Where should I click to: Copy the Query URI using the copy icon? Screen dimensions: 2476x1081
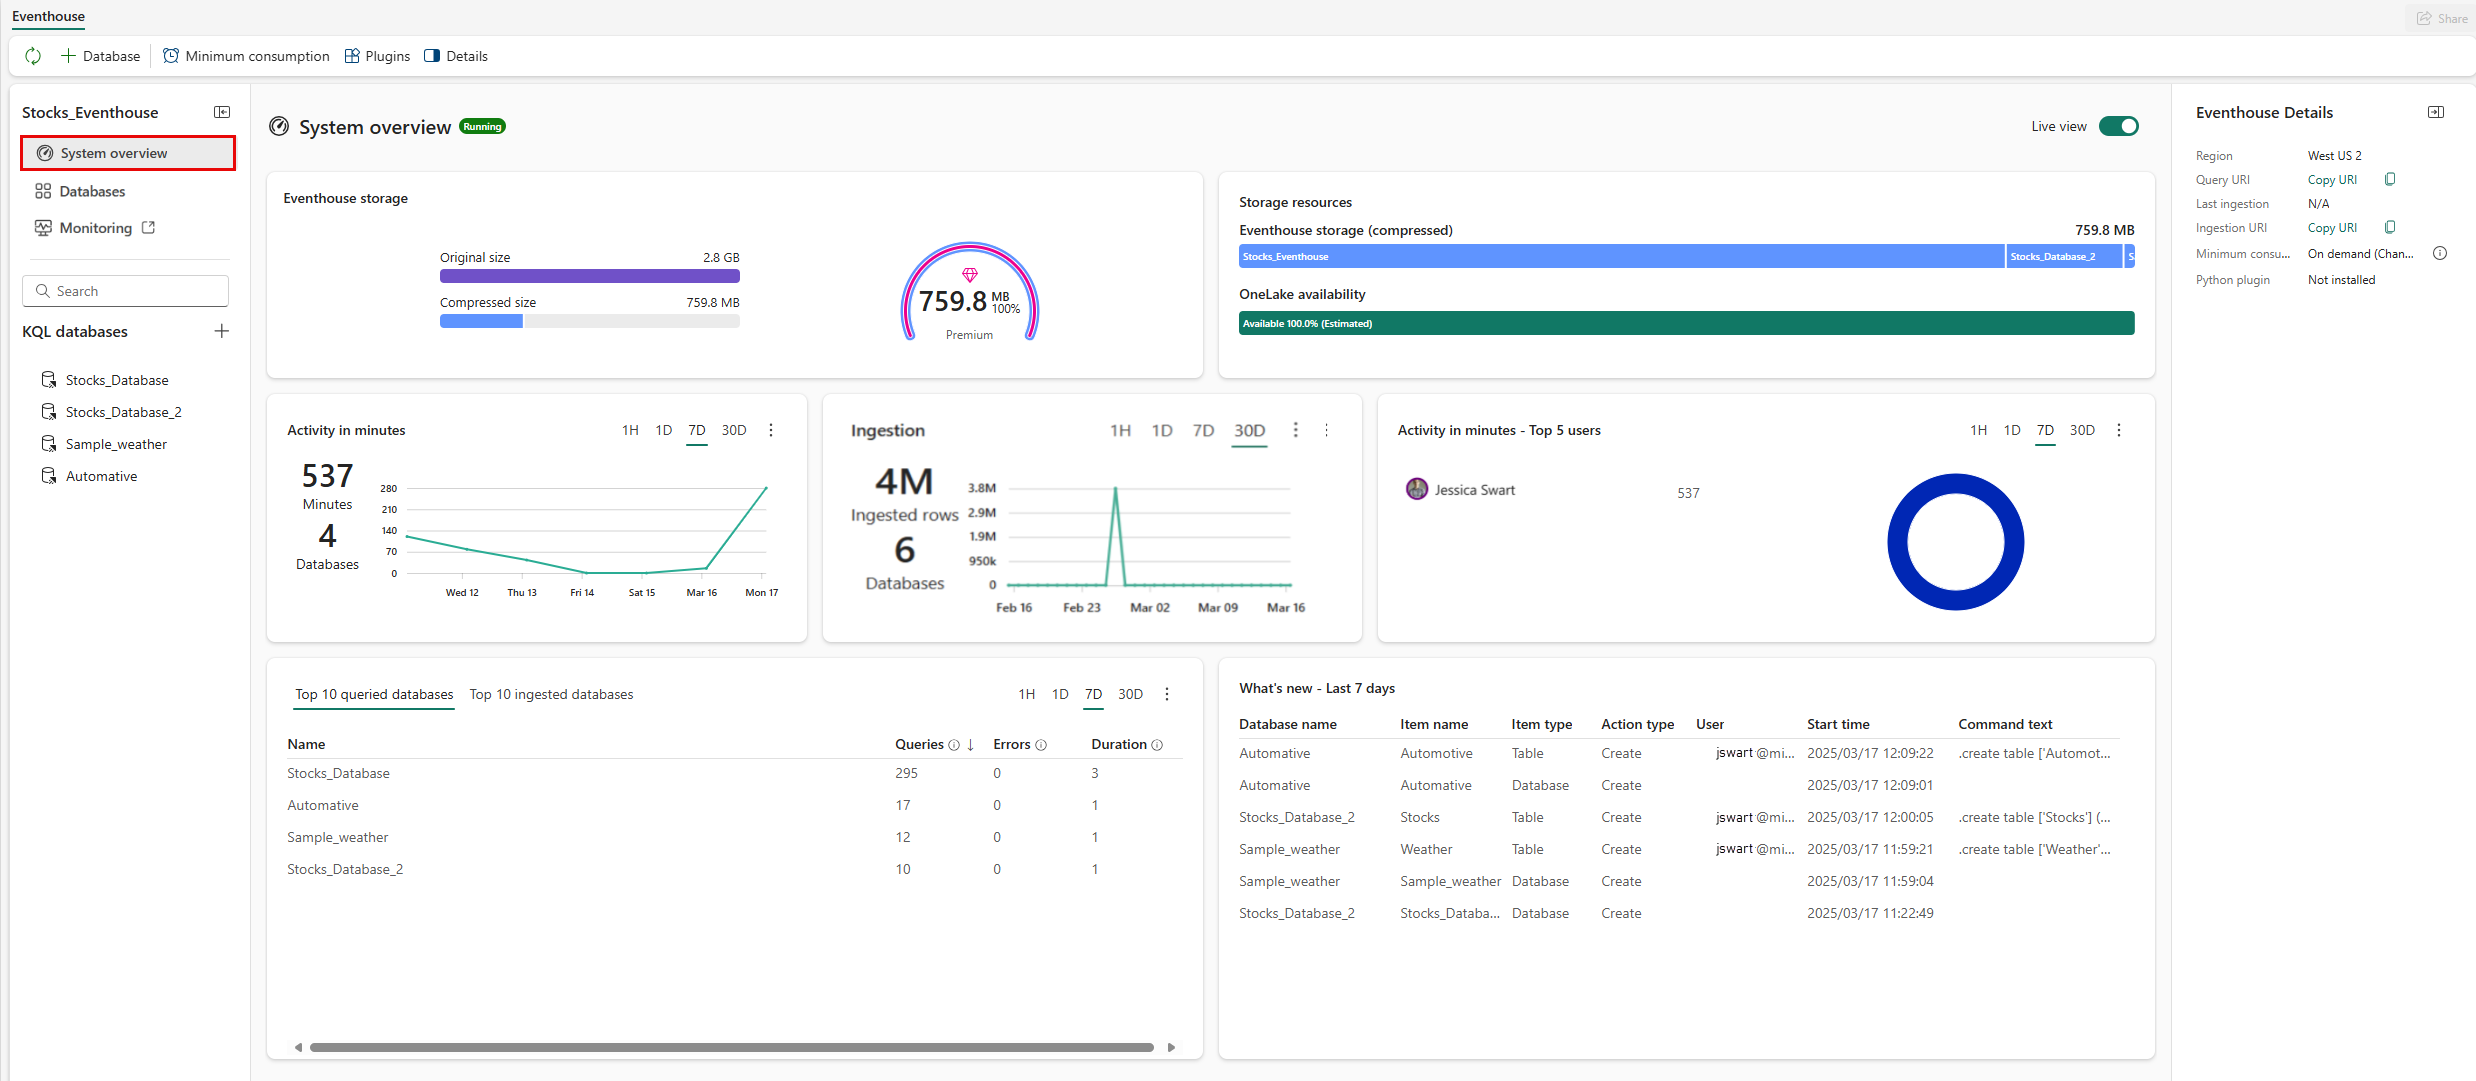click(x=2391, y=179)
